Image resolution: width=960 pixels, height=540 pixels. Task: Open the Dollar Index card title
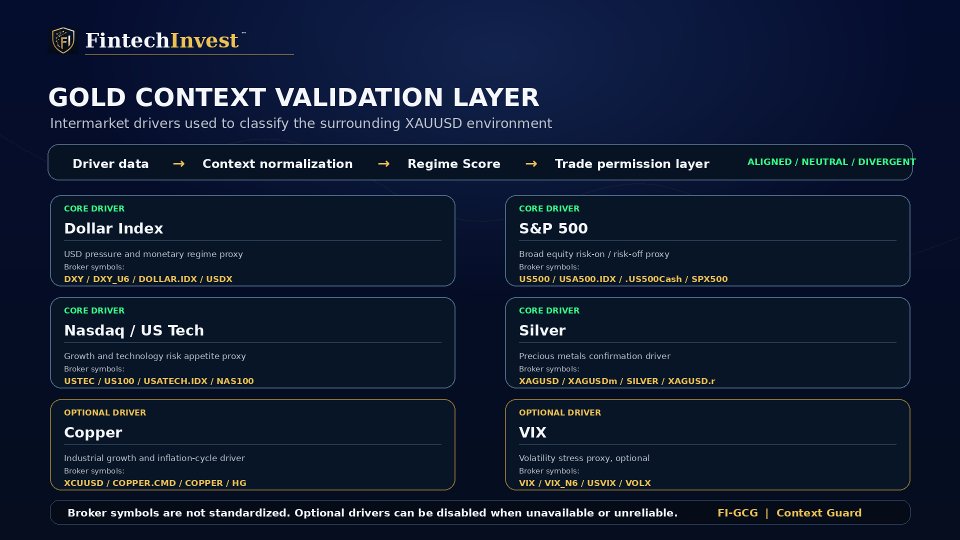click(x=113, y=228)
